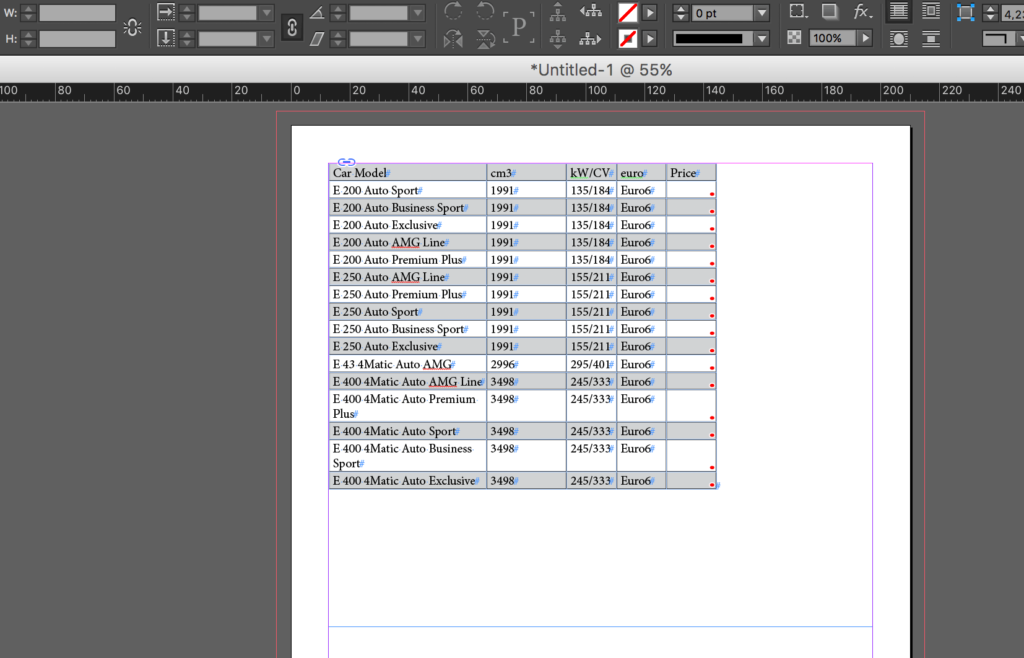1024x658 pixels.
Task: Click the Rotate 90° counter-clockwise icon
Action: coord(485,11)
